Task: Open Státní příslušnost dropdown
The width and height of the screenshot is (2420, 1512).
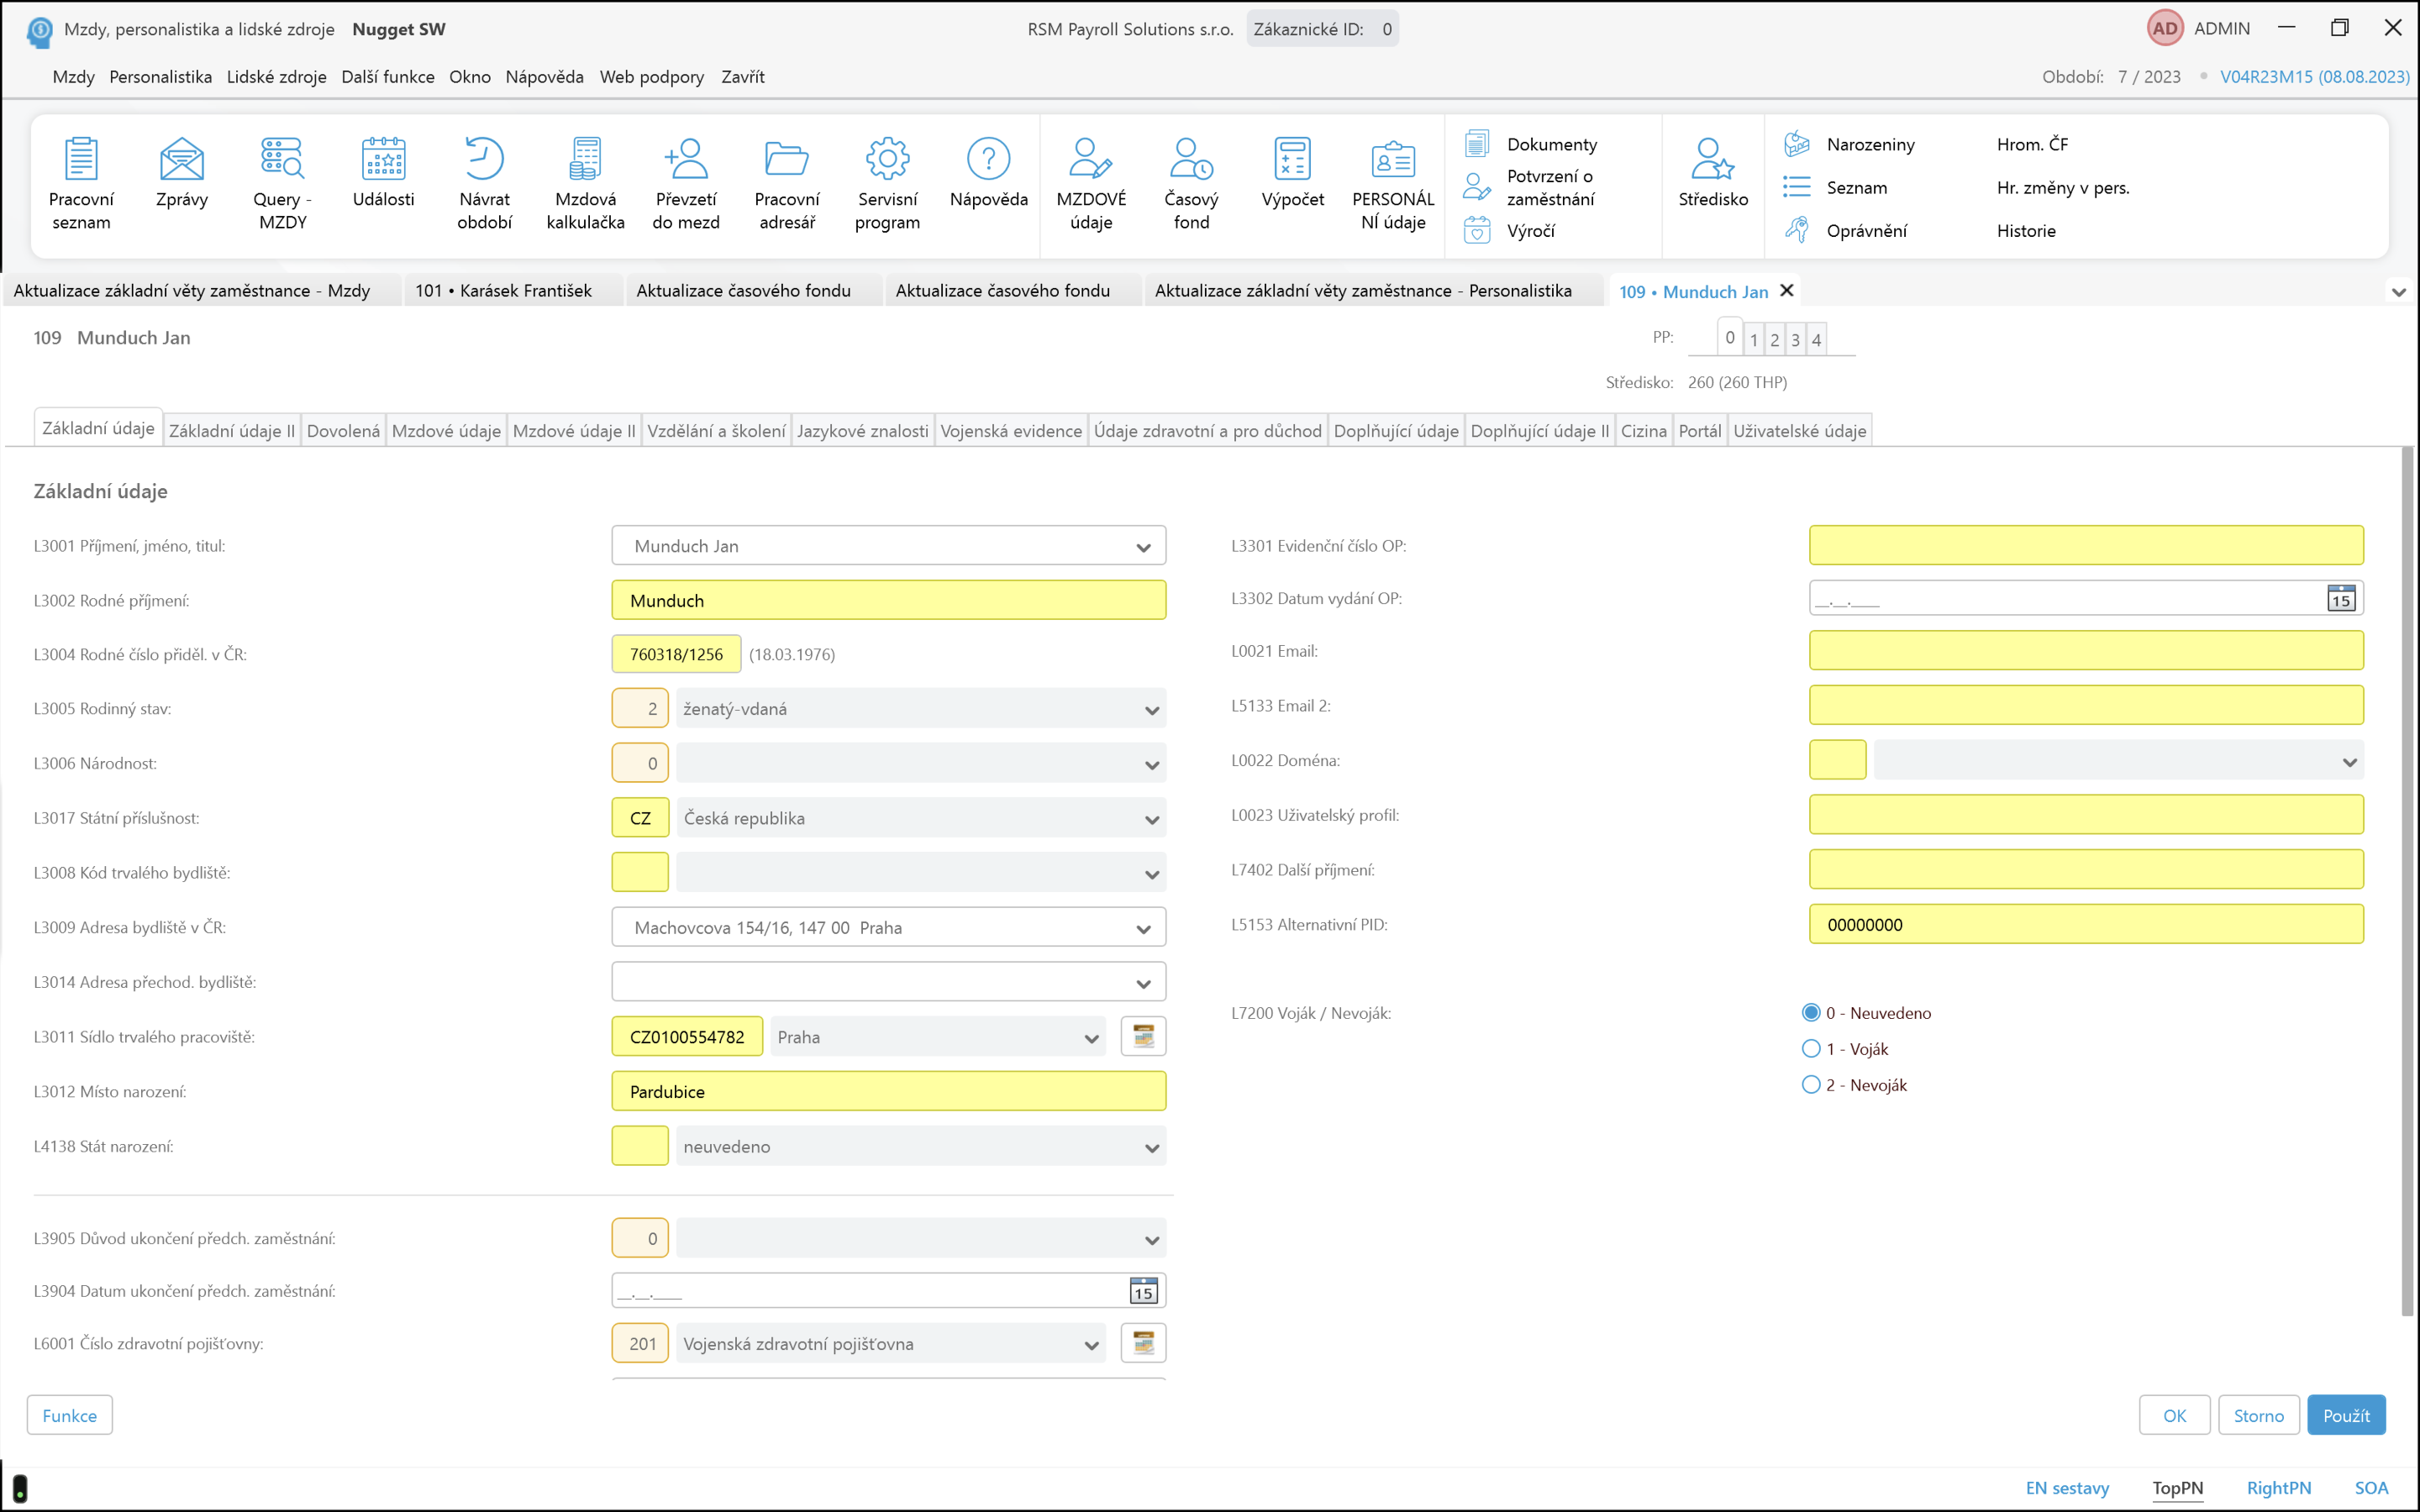Action: (x=1151, y=820)
